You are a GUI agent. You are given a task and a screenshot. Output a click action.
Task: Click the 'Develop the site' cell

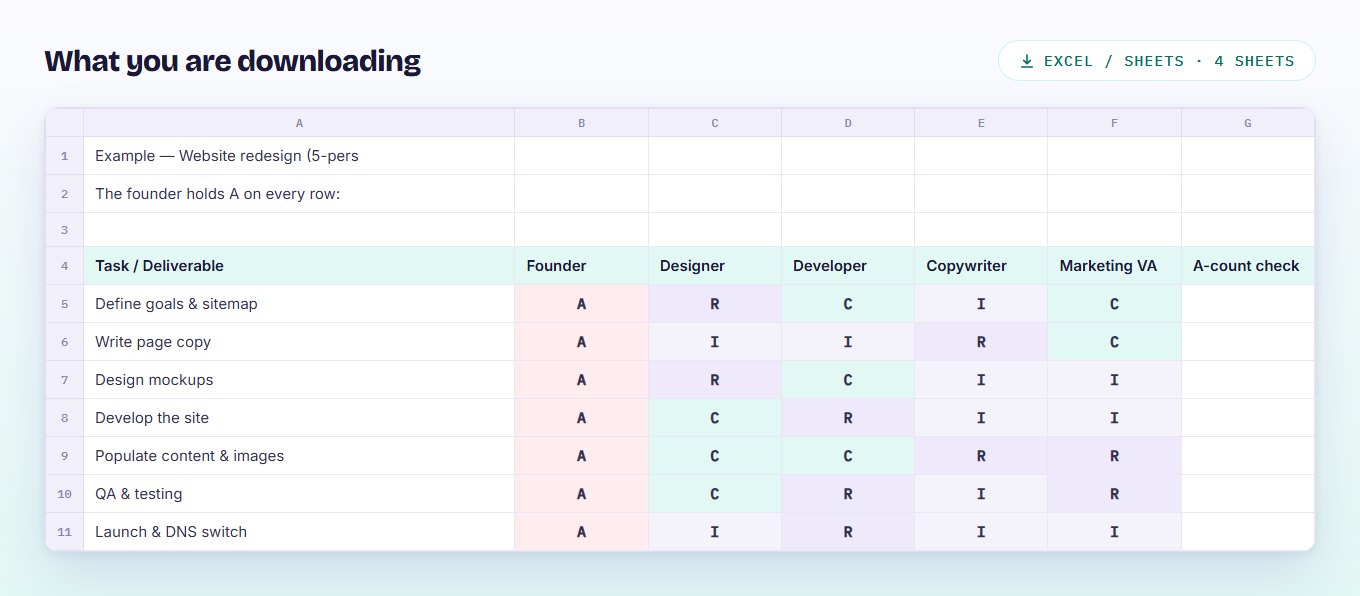[299, 418]
